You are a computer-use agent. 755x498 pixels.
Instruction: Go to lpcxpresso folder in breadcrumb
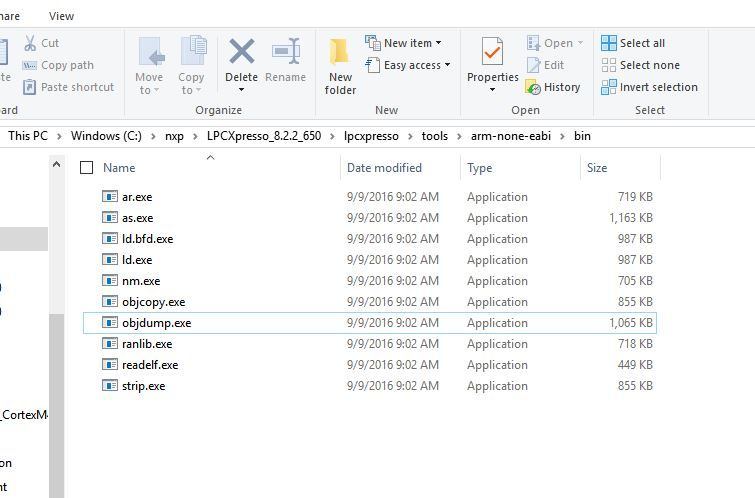371,136
